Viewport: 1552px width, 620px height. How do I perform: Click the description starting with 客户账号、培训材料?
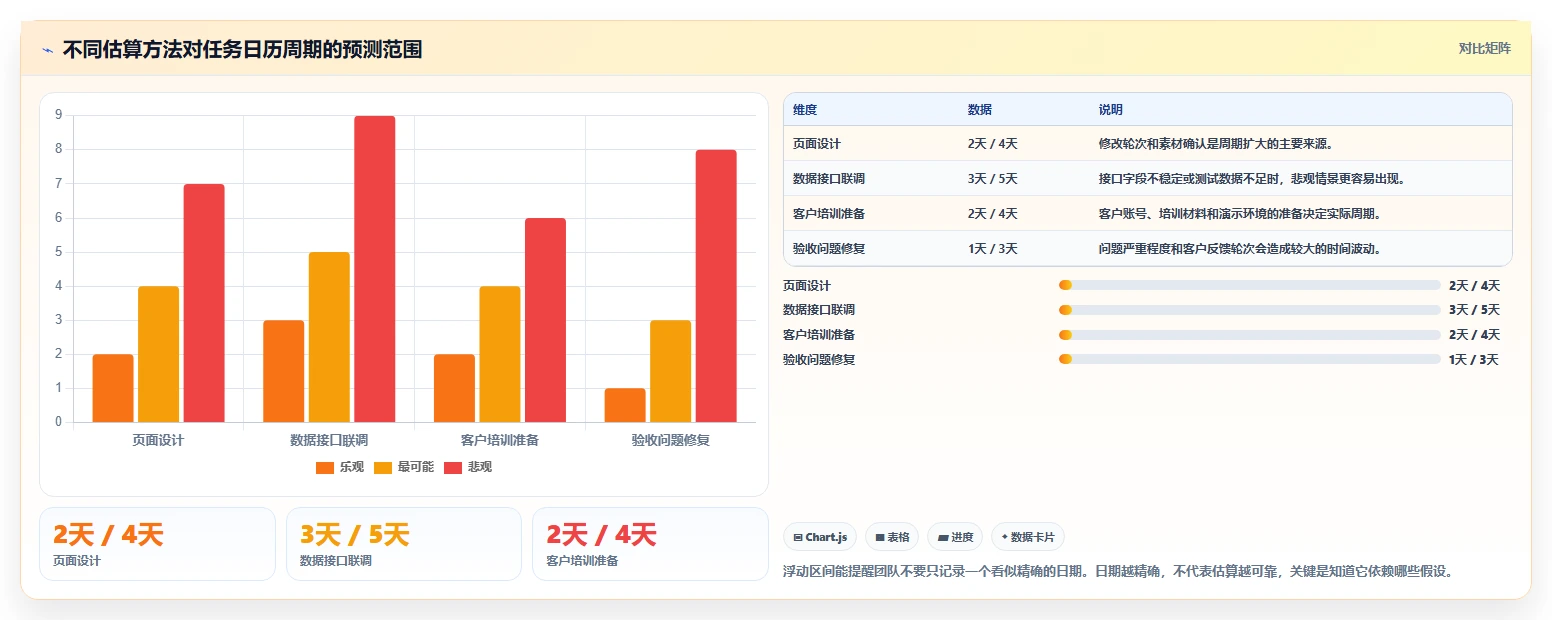[1240, 214]
